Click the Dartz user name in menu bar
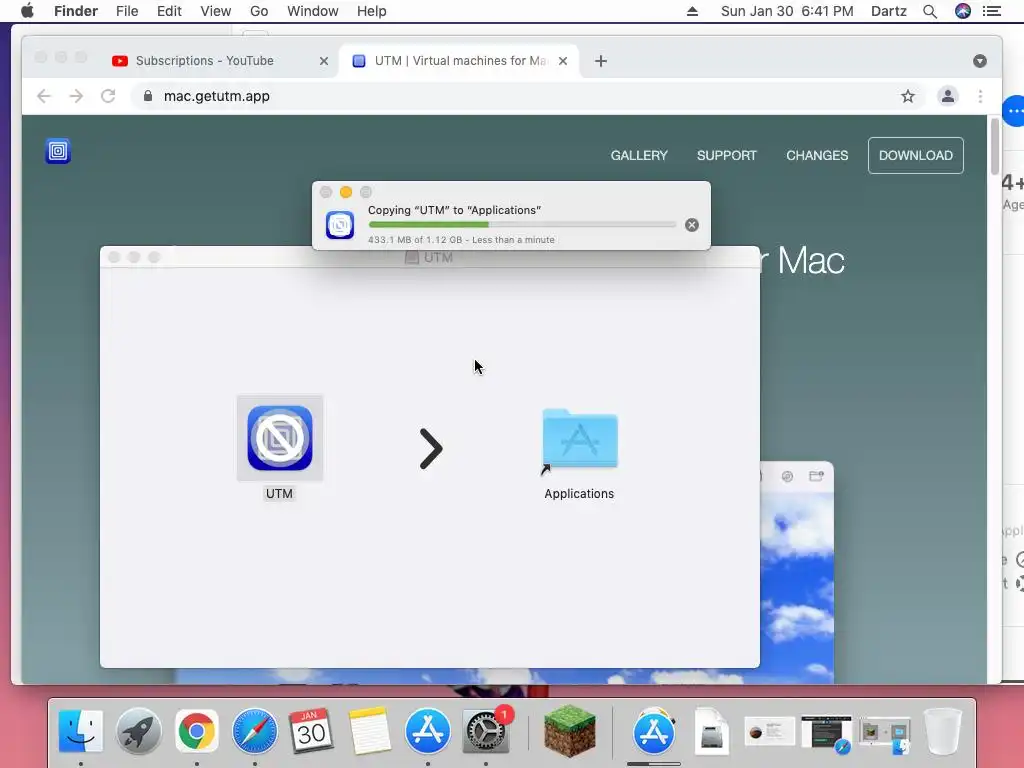 tap(889, 11)
